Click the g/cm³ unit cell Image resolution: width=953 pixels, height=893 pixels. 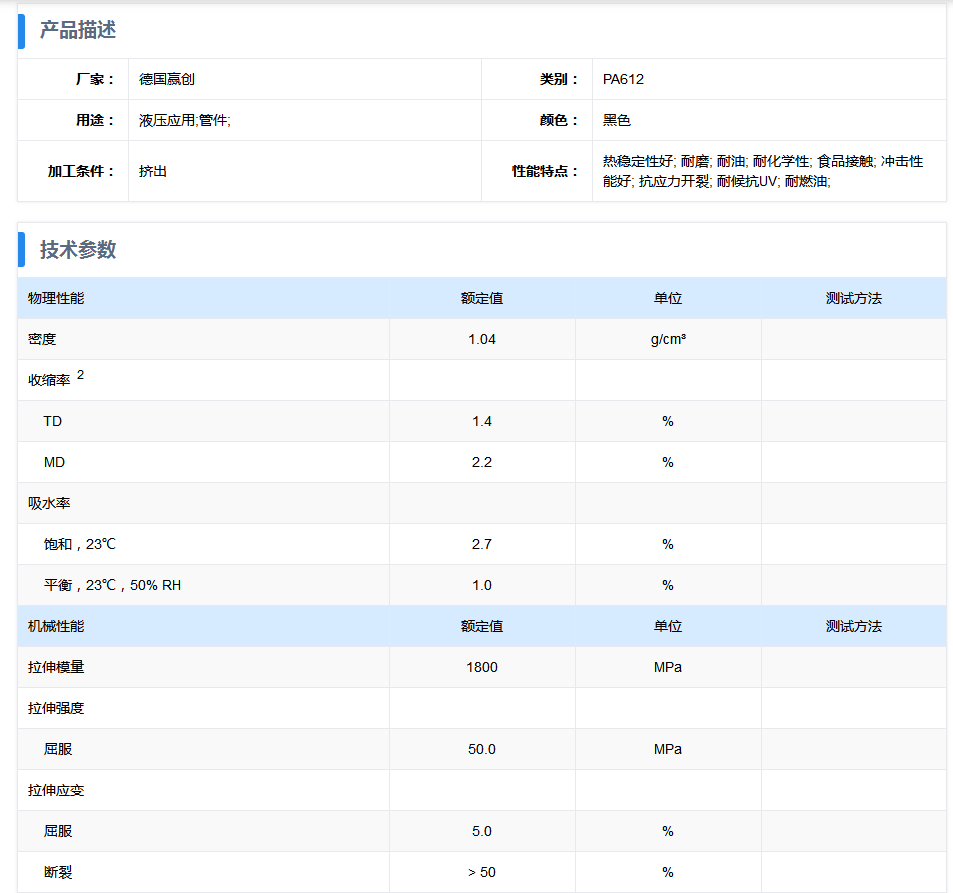tap(668, 339)
